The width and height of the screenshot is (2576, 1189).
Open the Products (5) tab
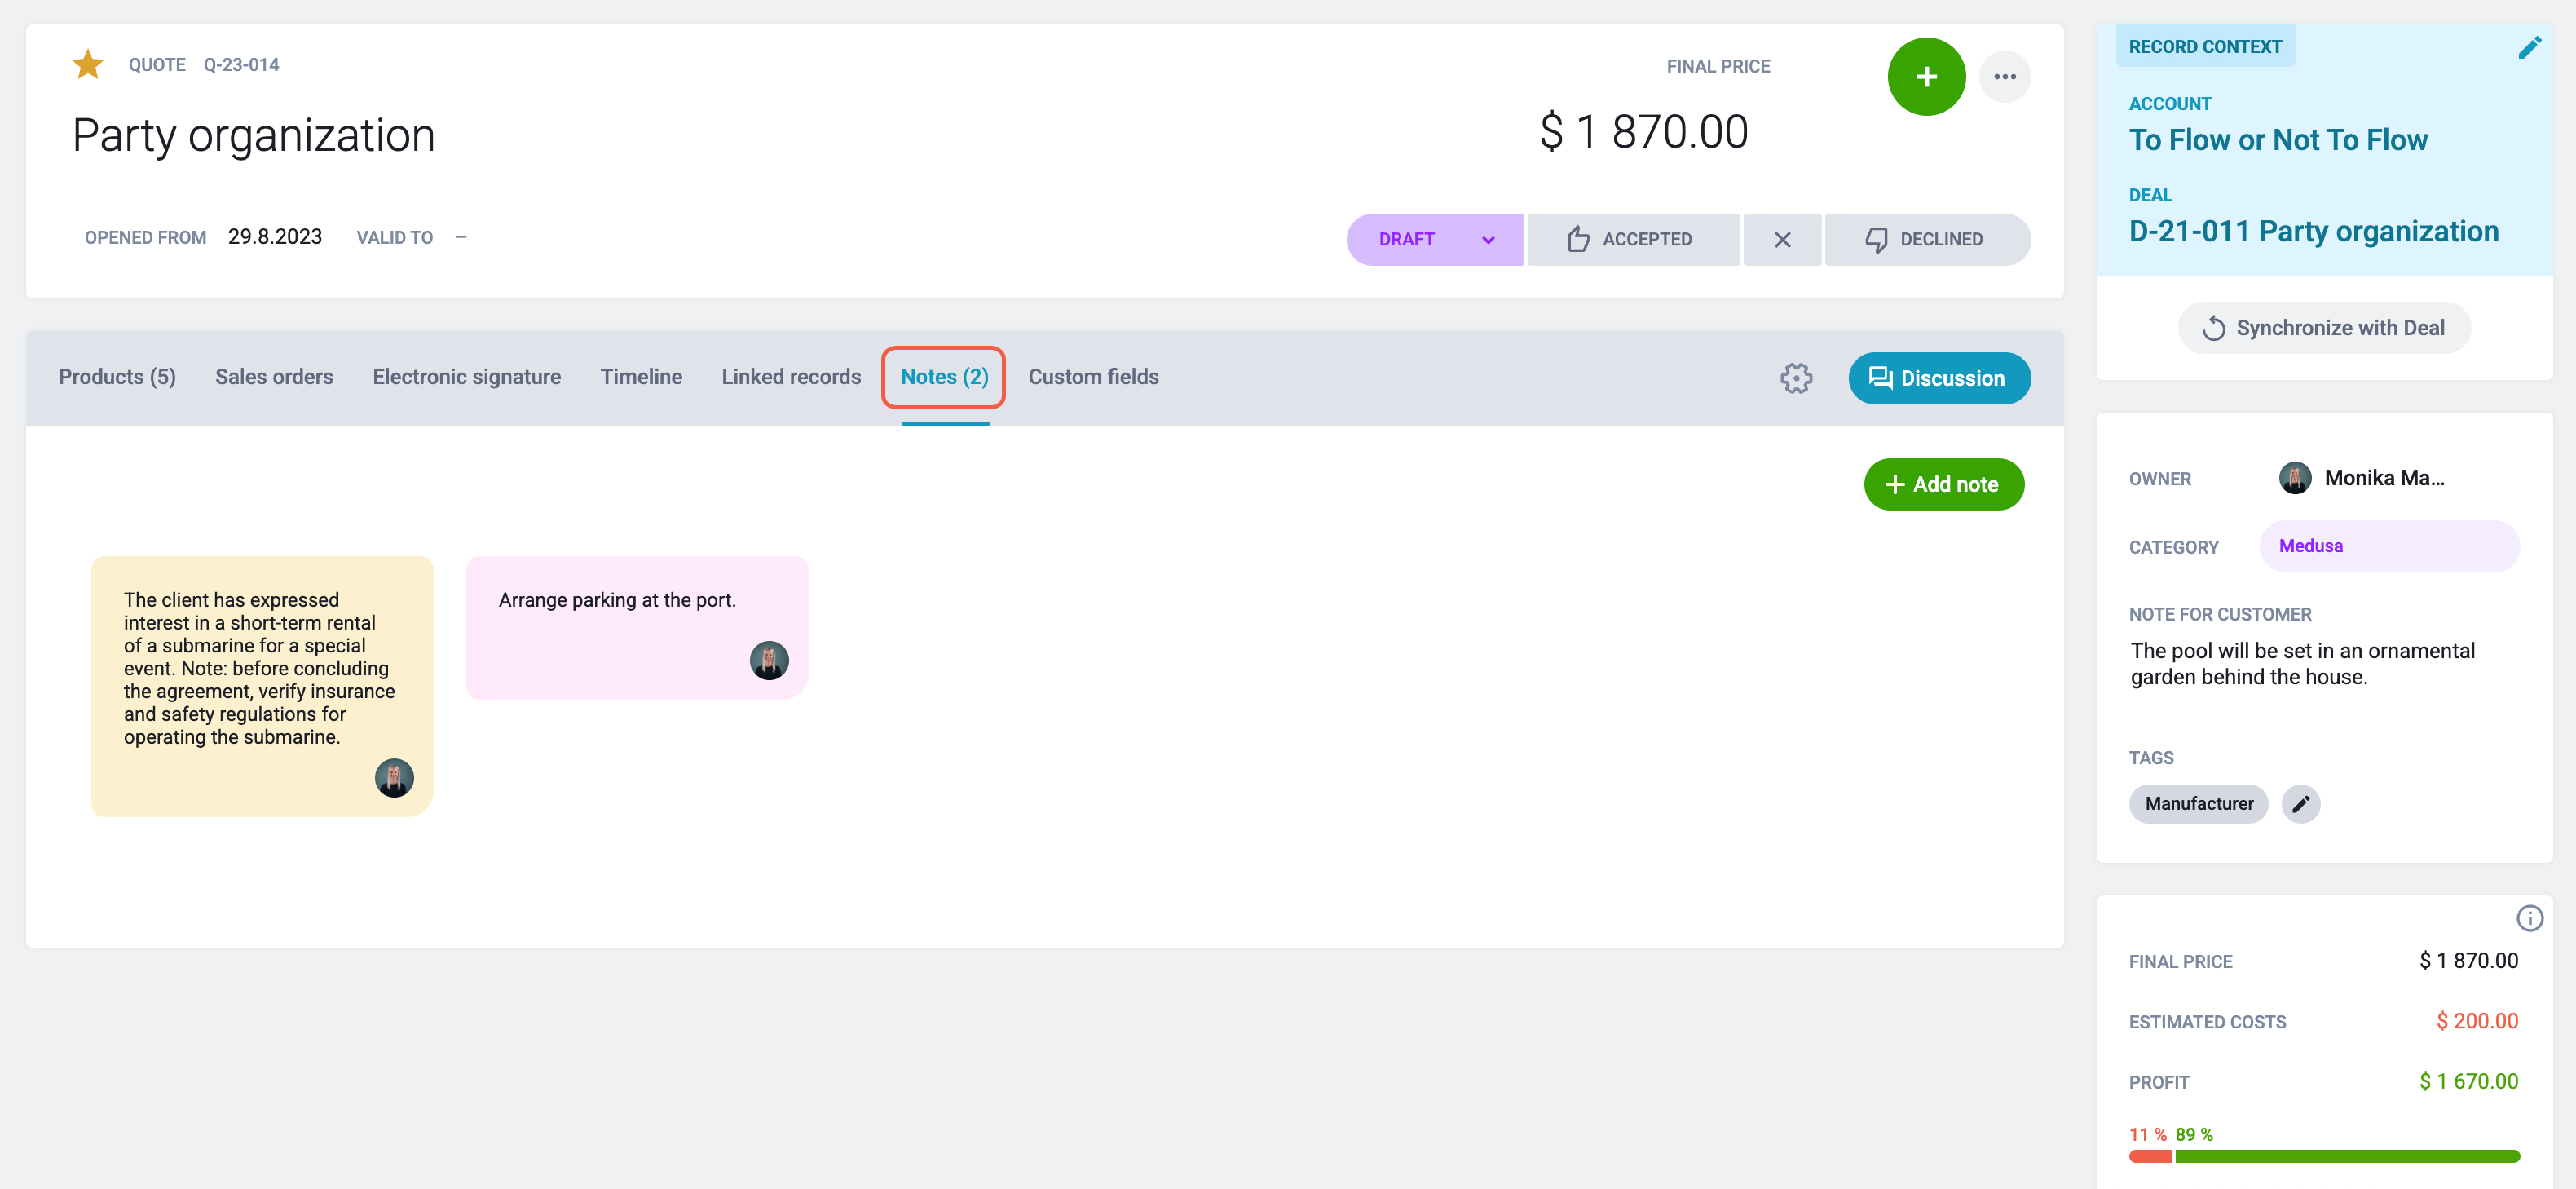[117, 377]
